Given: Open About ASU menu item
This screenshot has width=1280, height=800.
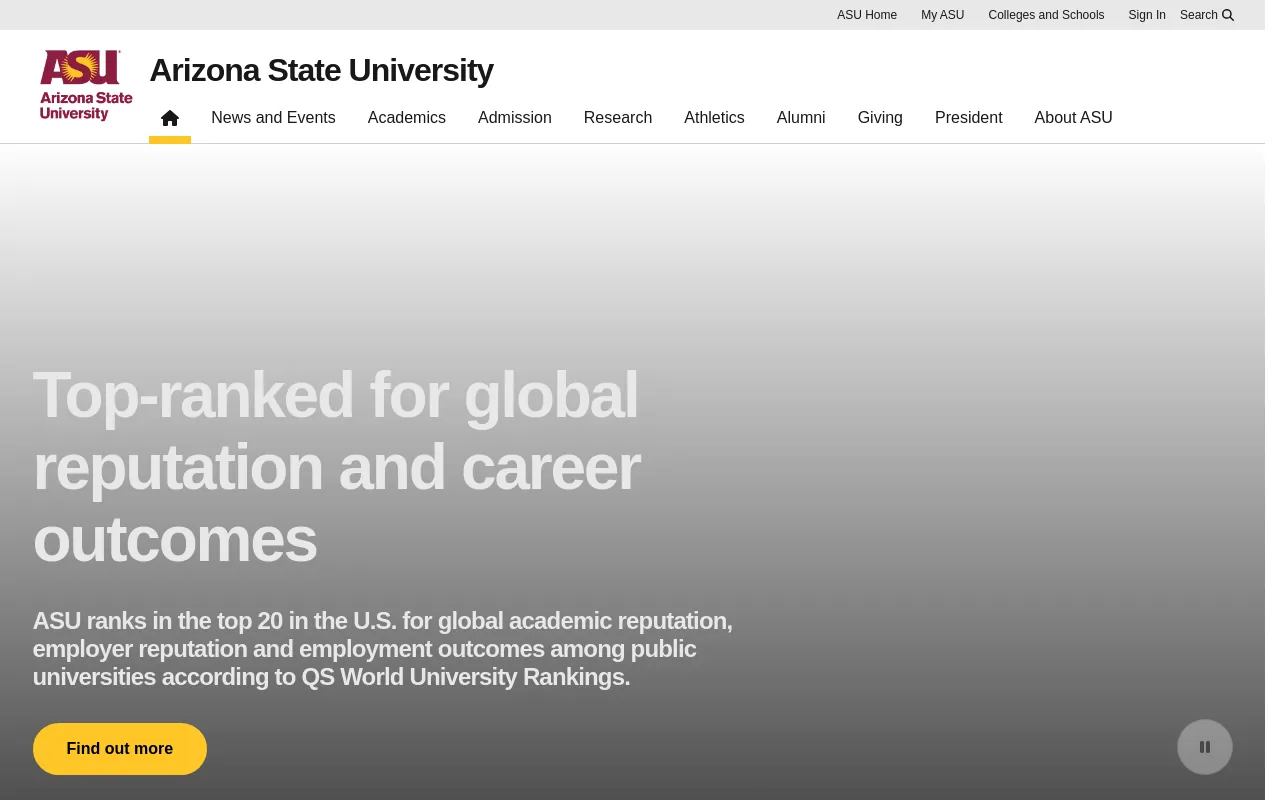Looking at the screenshot, I should (1074, 118).
